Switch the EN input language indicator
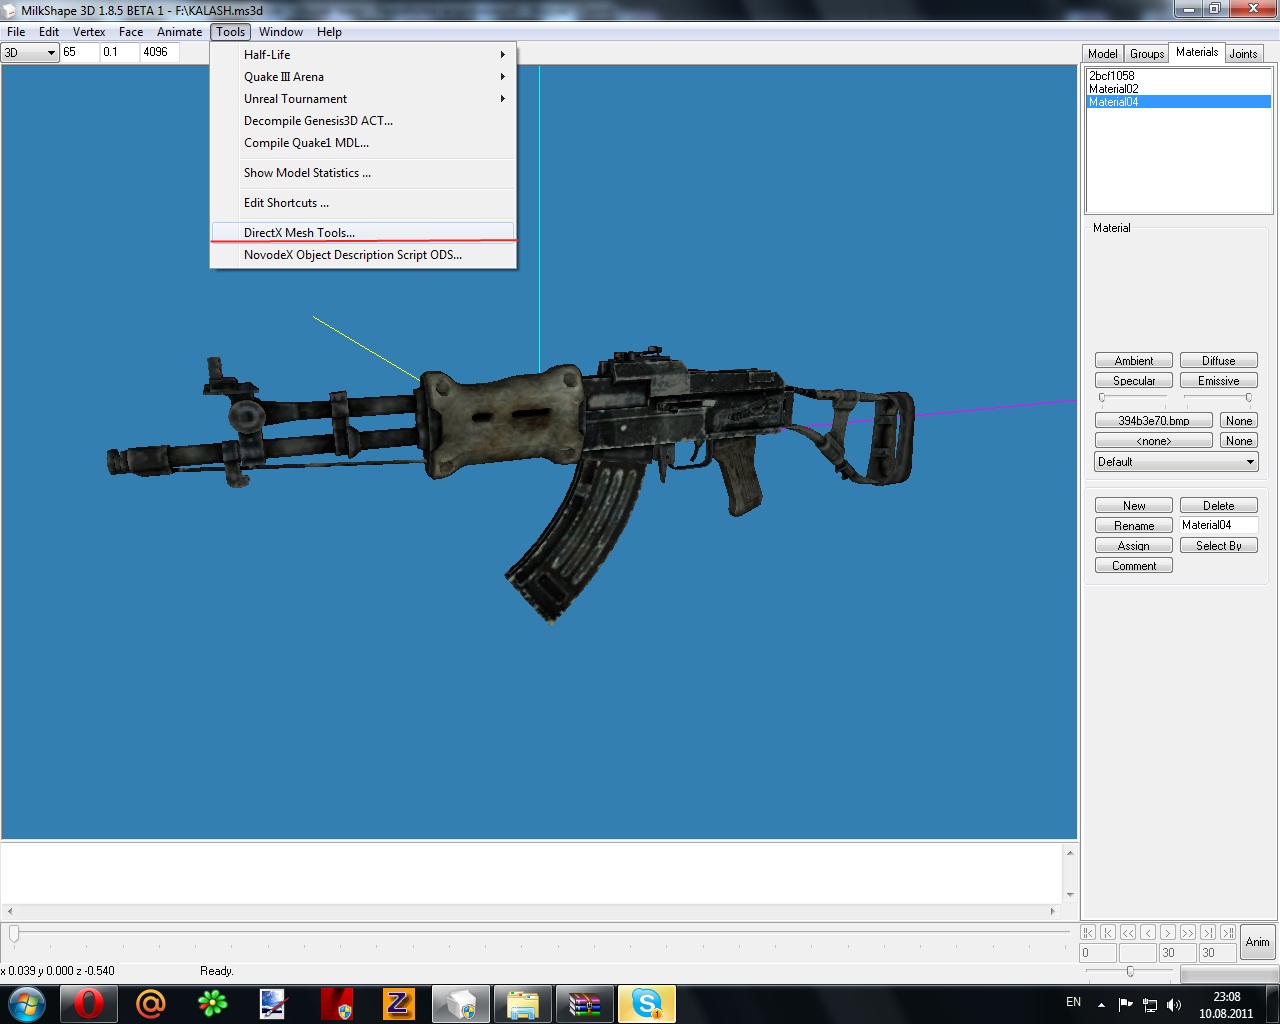 point(1073,1002)
